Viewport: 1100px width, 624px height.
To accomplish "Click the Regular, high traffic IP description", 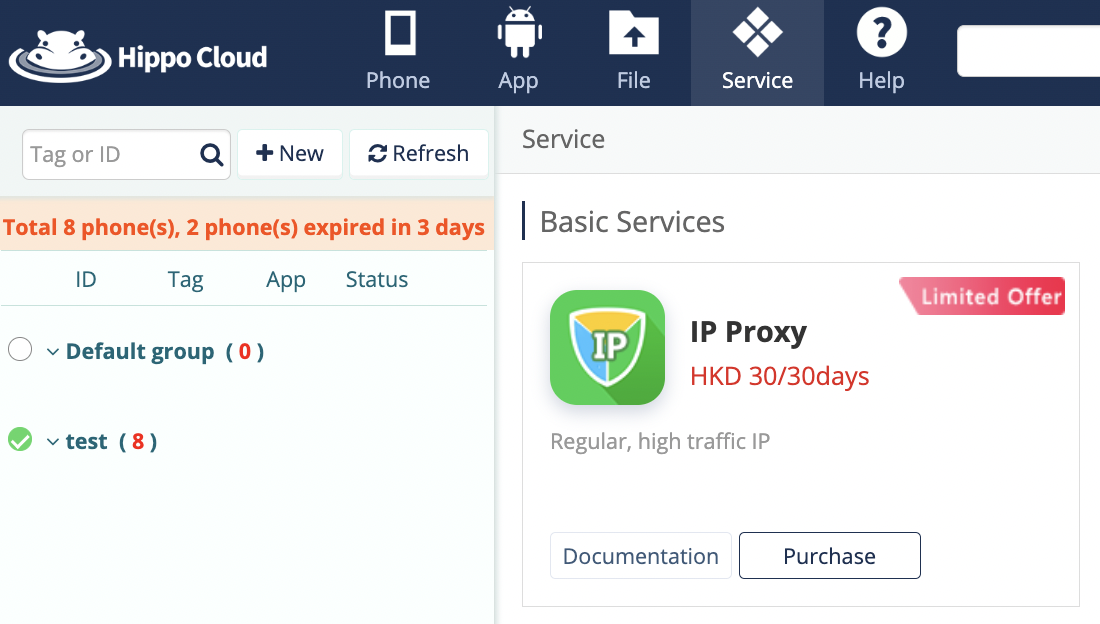I will [x=660, y=442].
